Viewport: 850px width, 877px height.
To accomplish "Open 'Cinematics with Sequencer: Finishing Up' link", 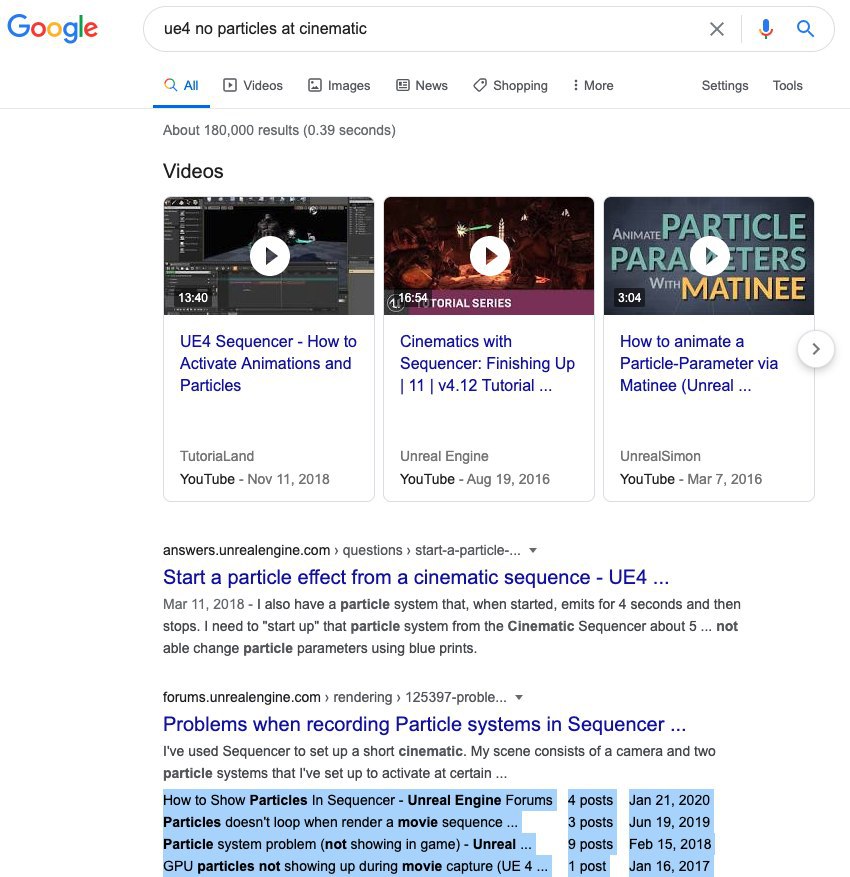I will pos(487,363).
